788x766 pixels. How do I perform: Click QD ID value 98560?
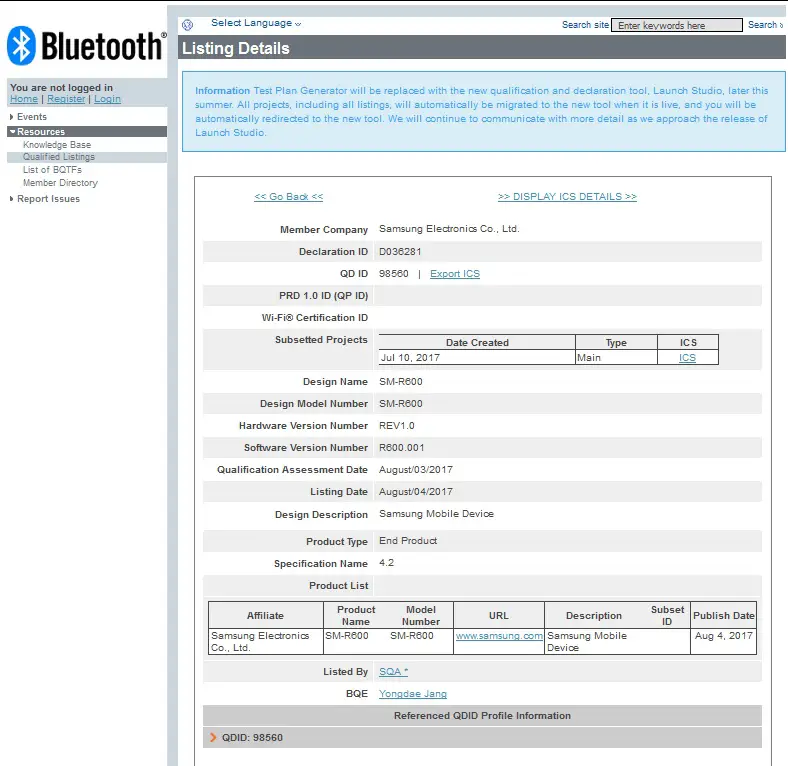tap(393, 274)
